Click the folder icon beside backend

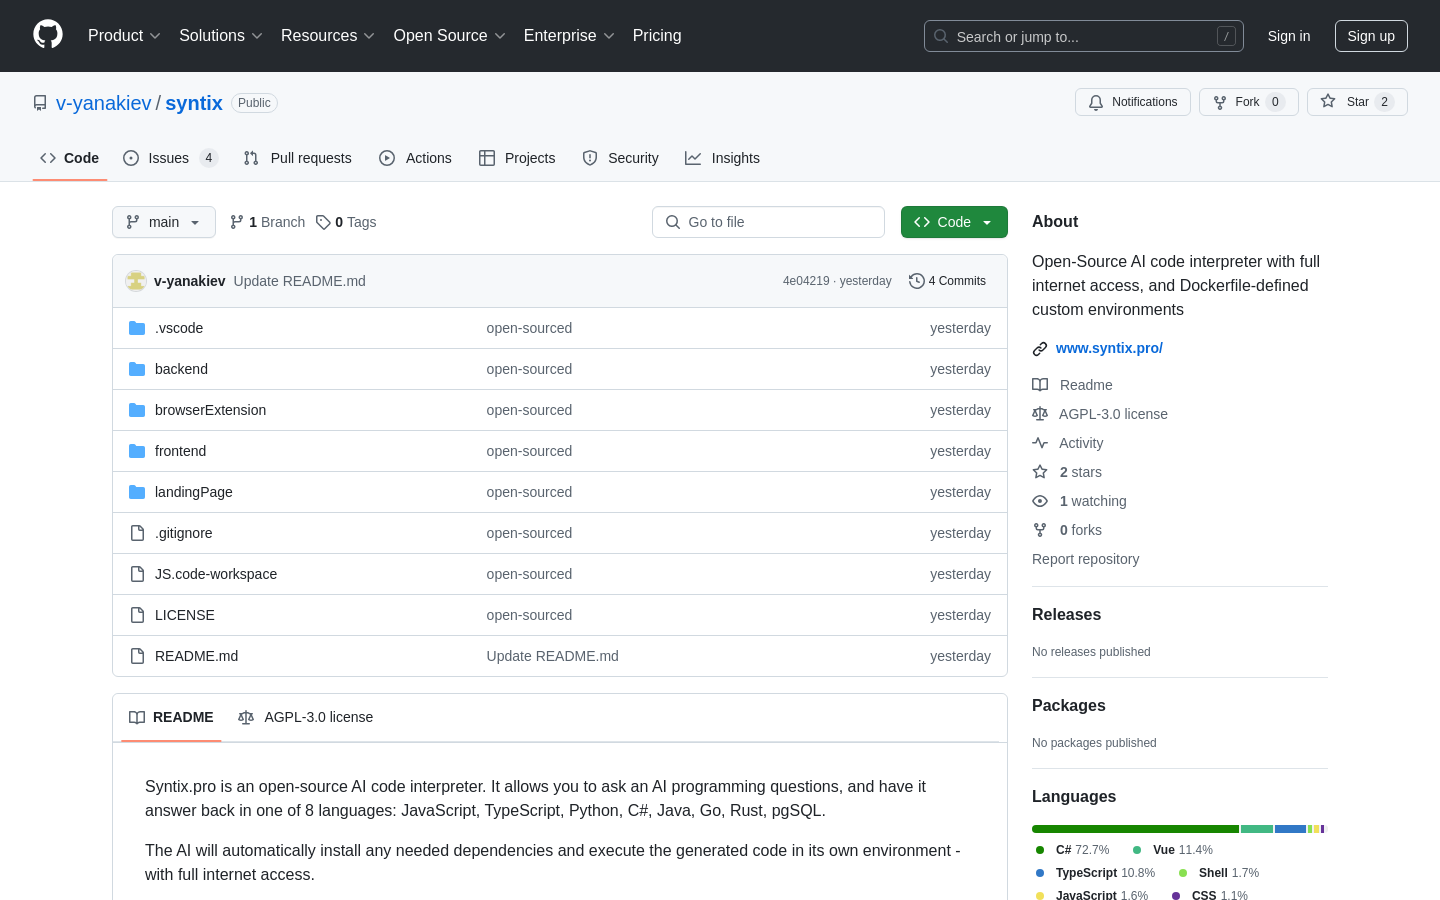click(x=137, y=369)
